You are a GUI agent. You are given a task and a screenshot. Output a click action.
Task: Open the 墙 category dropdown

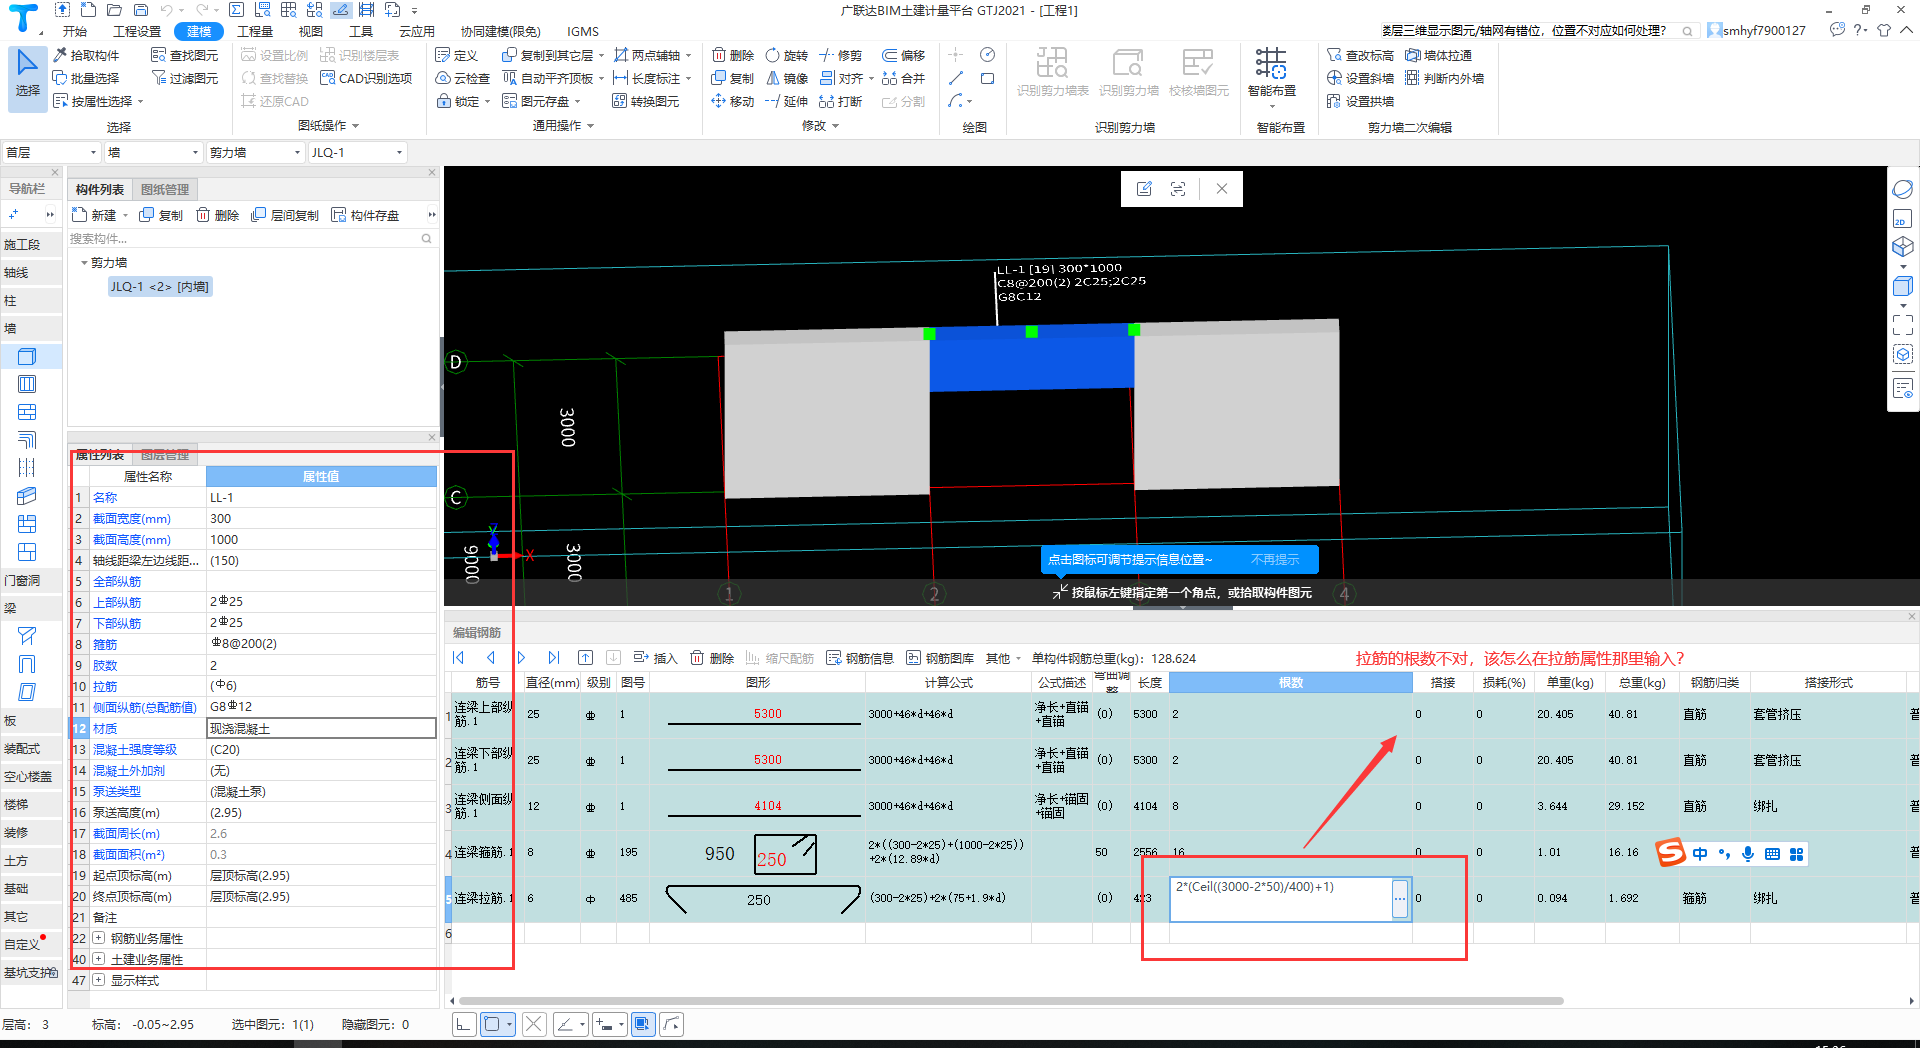coord(154,152)
